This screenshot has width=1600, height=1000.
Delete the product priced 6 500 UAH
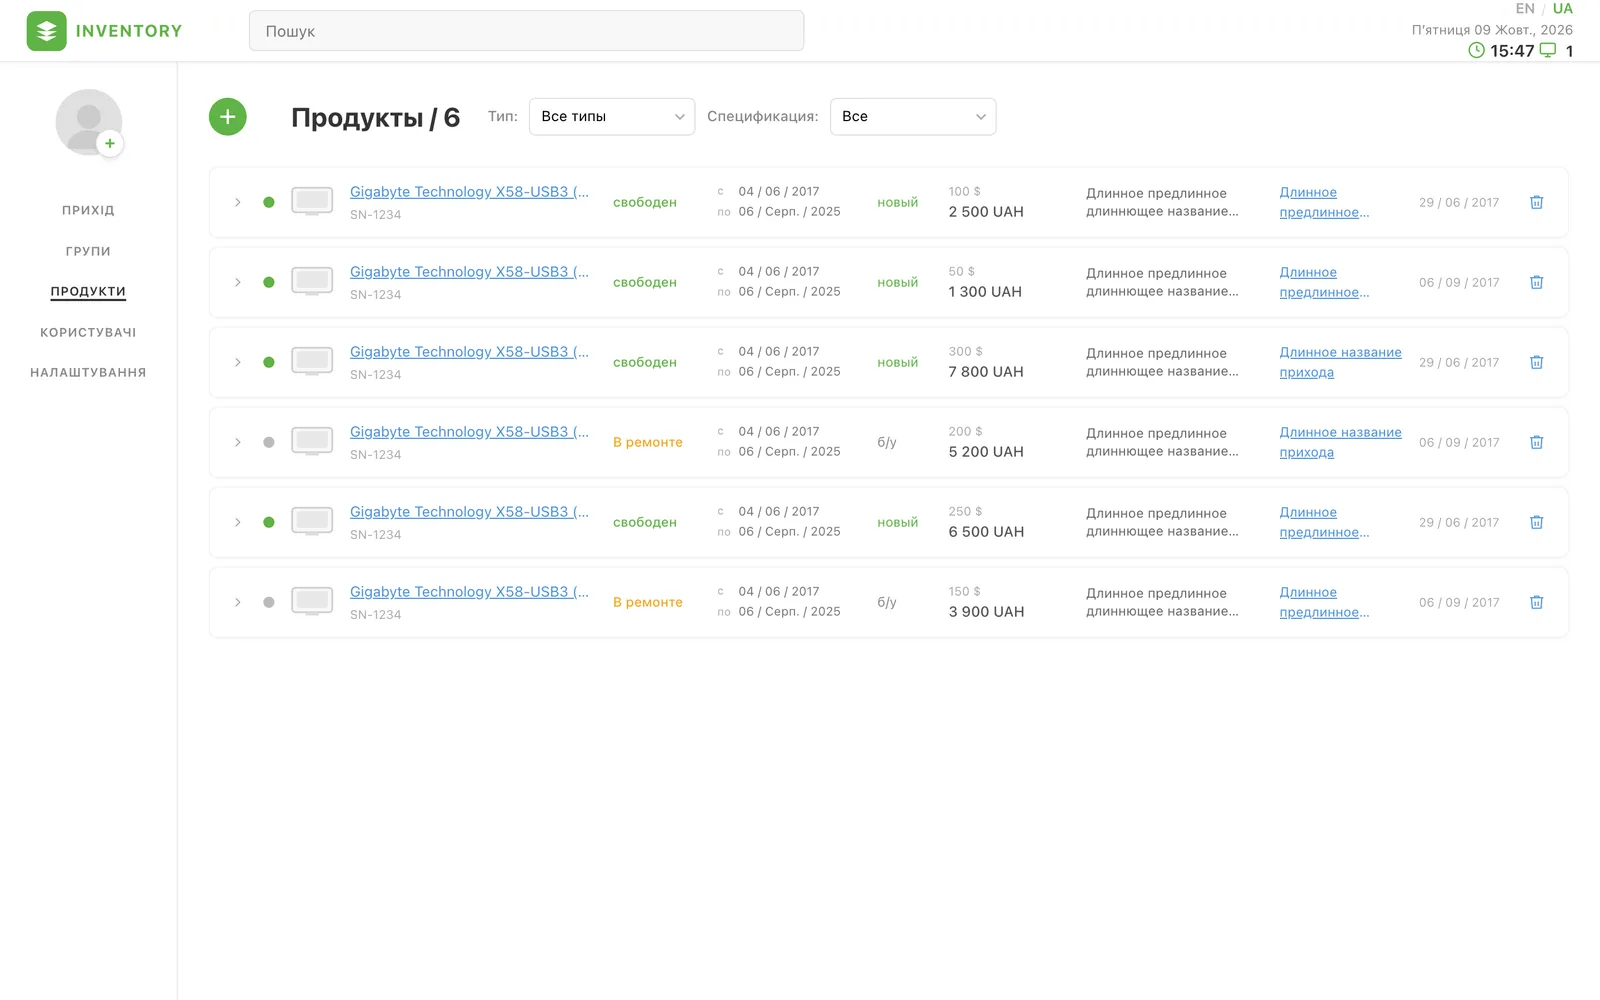coord(1537,522)
